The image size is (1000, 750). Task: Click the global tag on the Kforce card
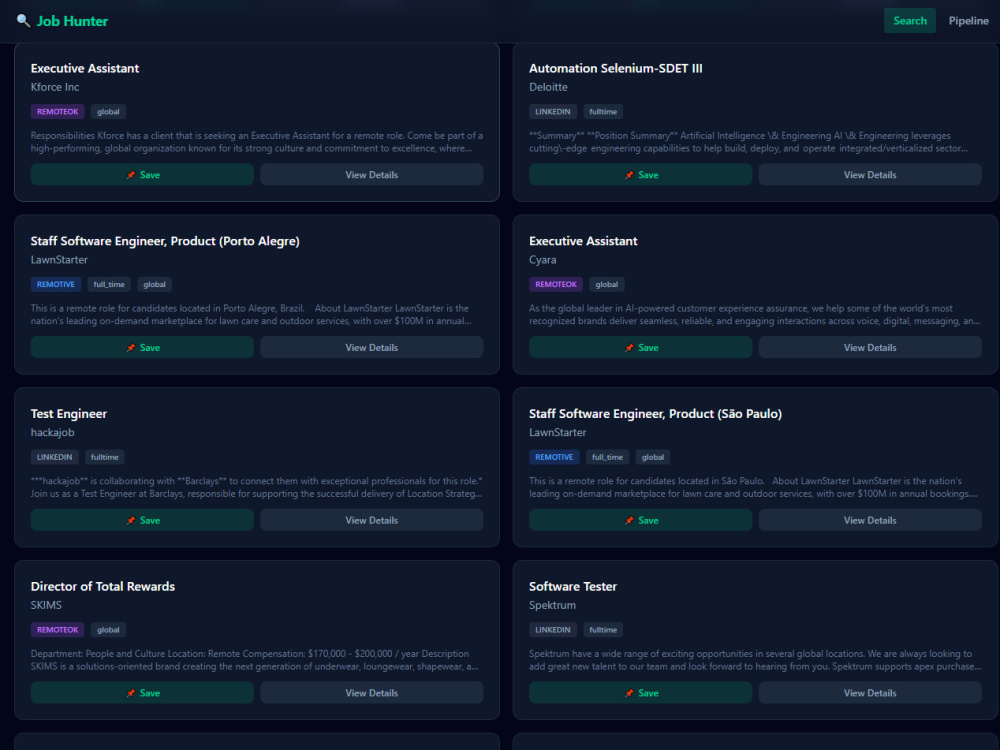pyautogui.click(x=108, y=112)
